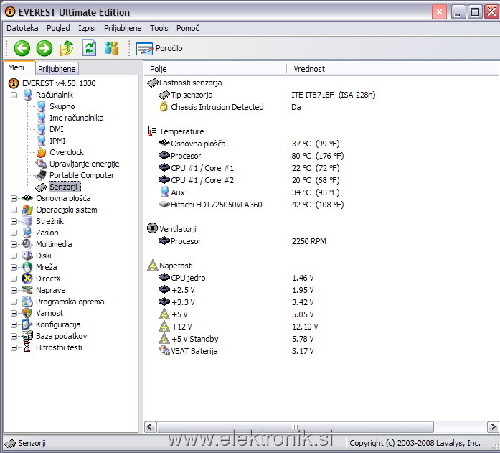Click the Varnost shield icon

coord(27,313)
